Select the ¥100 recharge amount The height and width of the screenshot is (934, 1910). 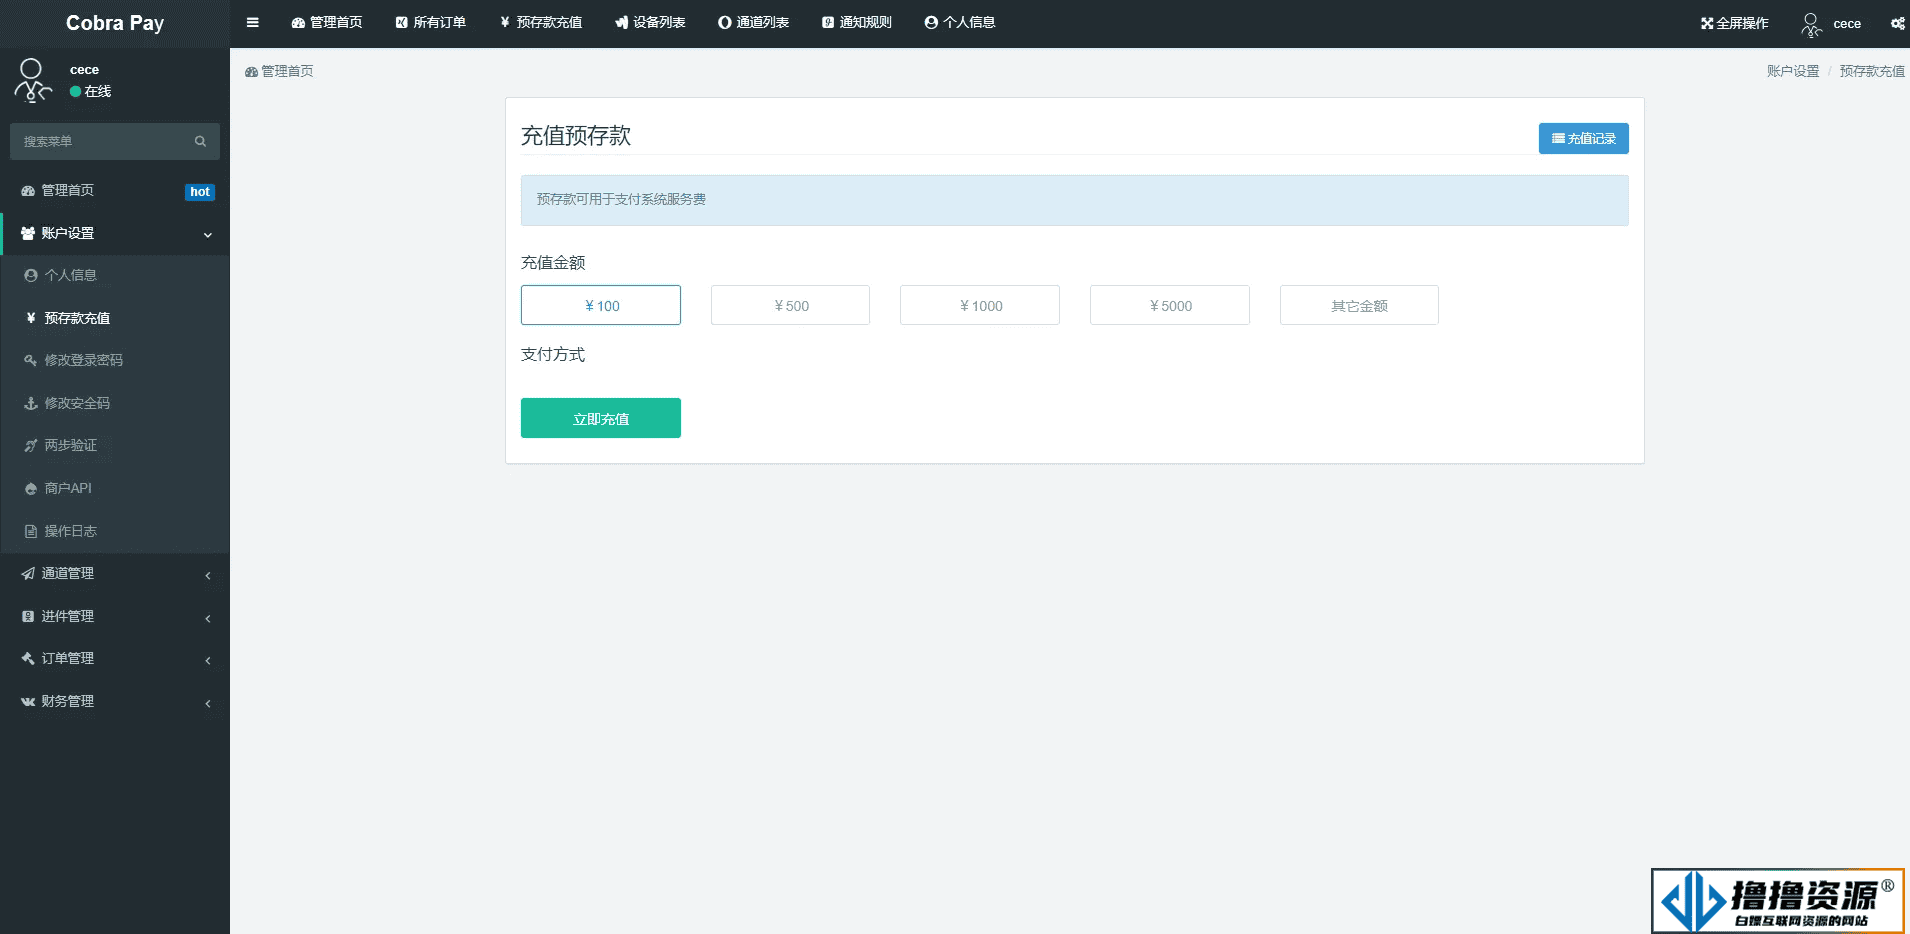[601, 305]
